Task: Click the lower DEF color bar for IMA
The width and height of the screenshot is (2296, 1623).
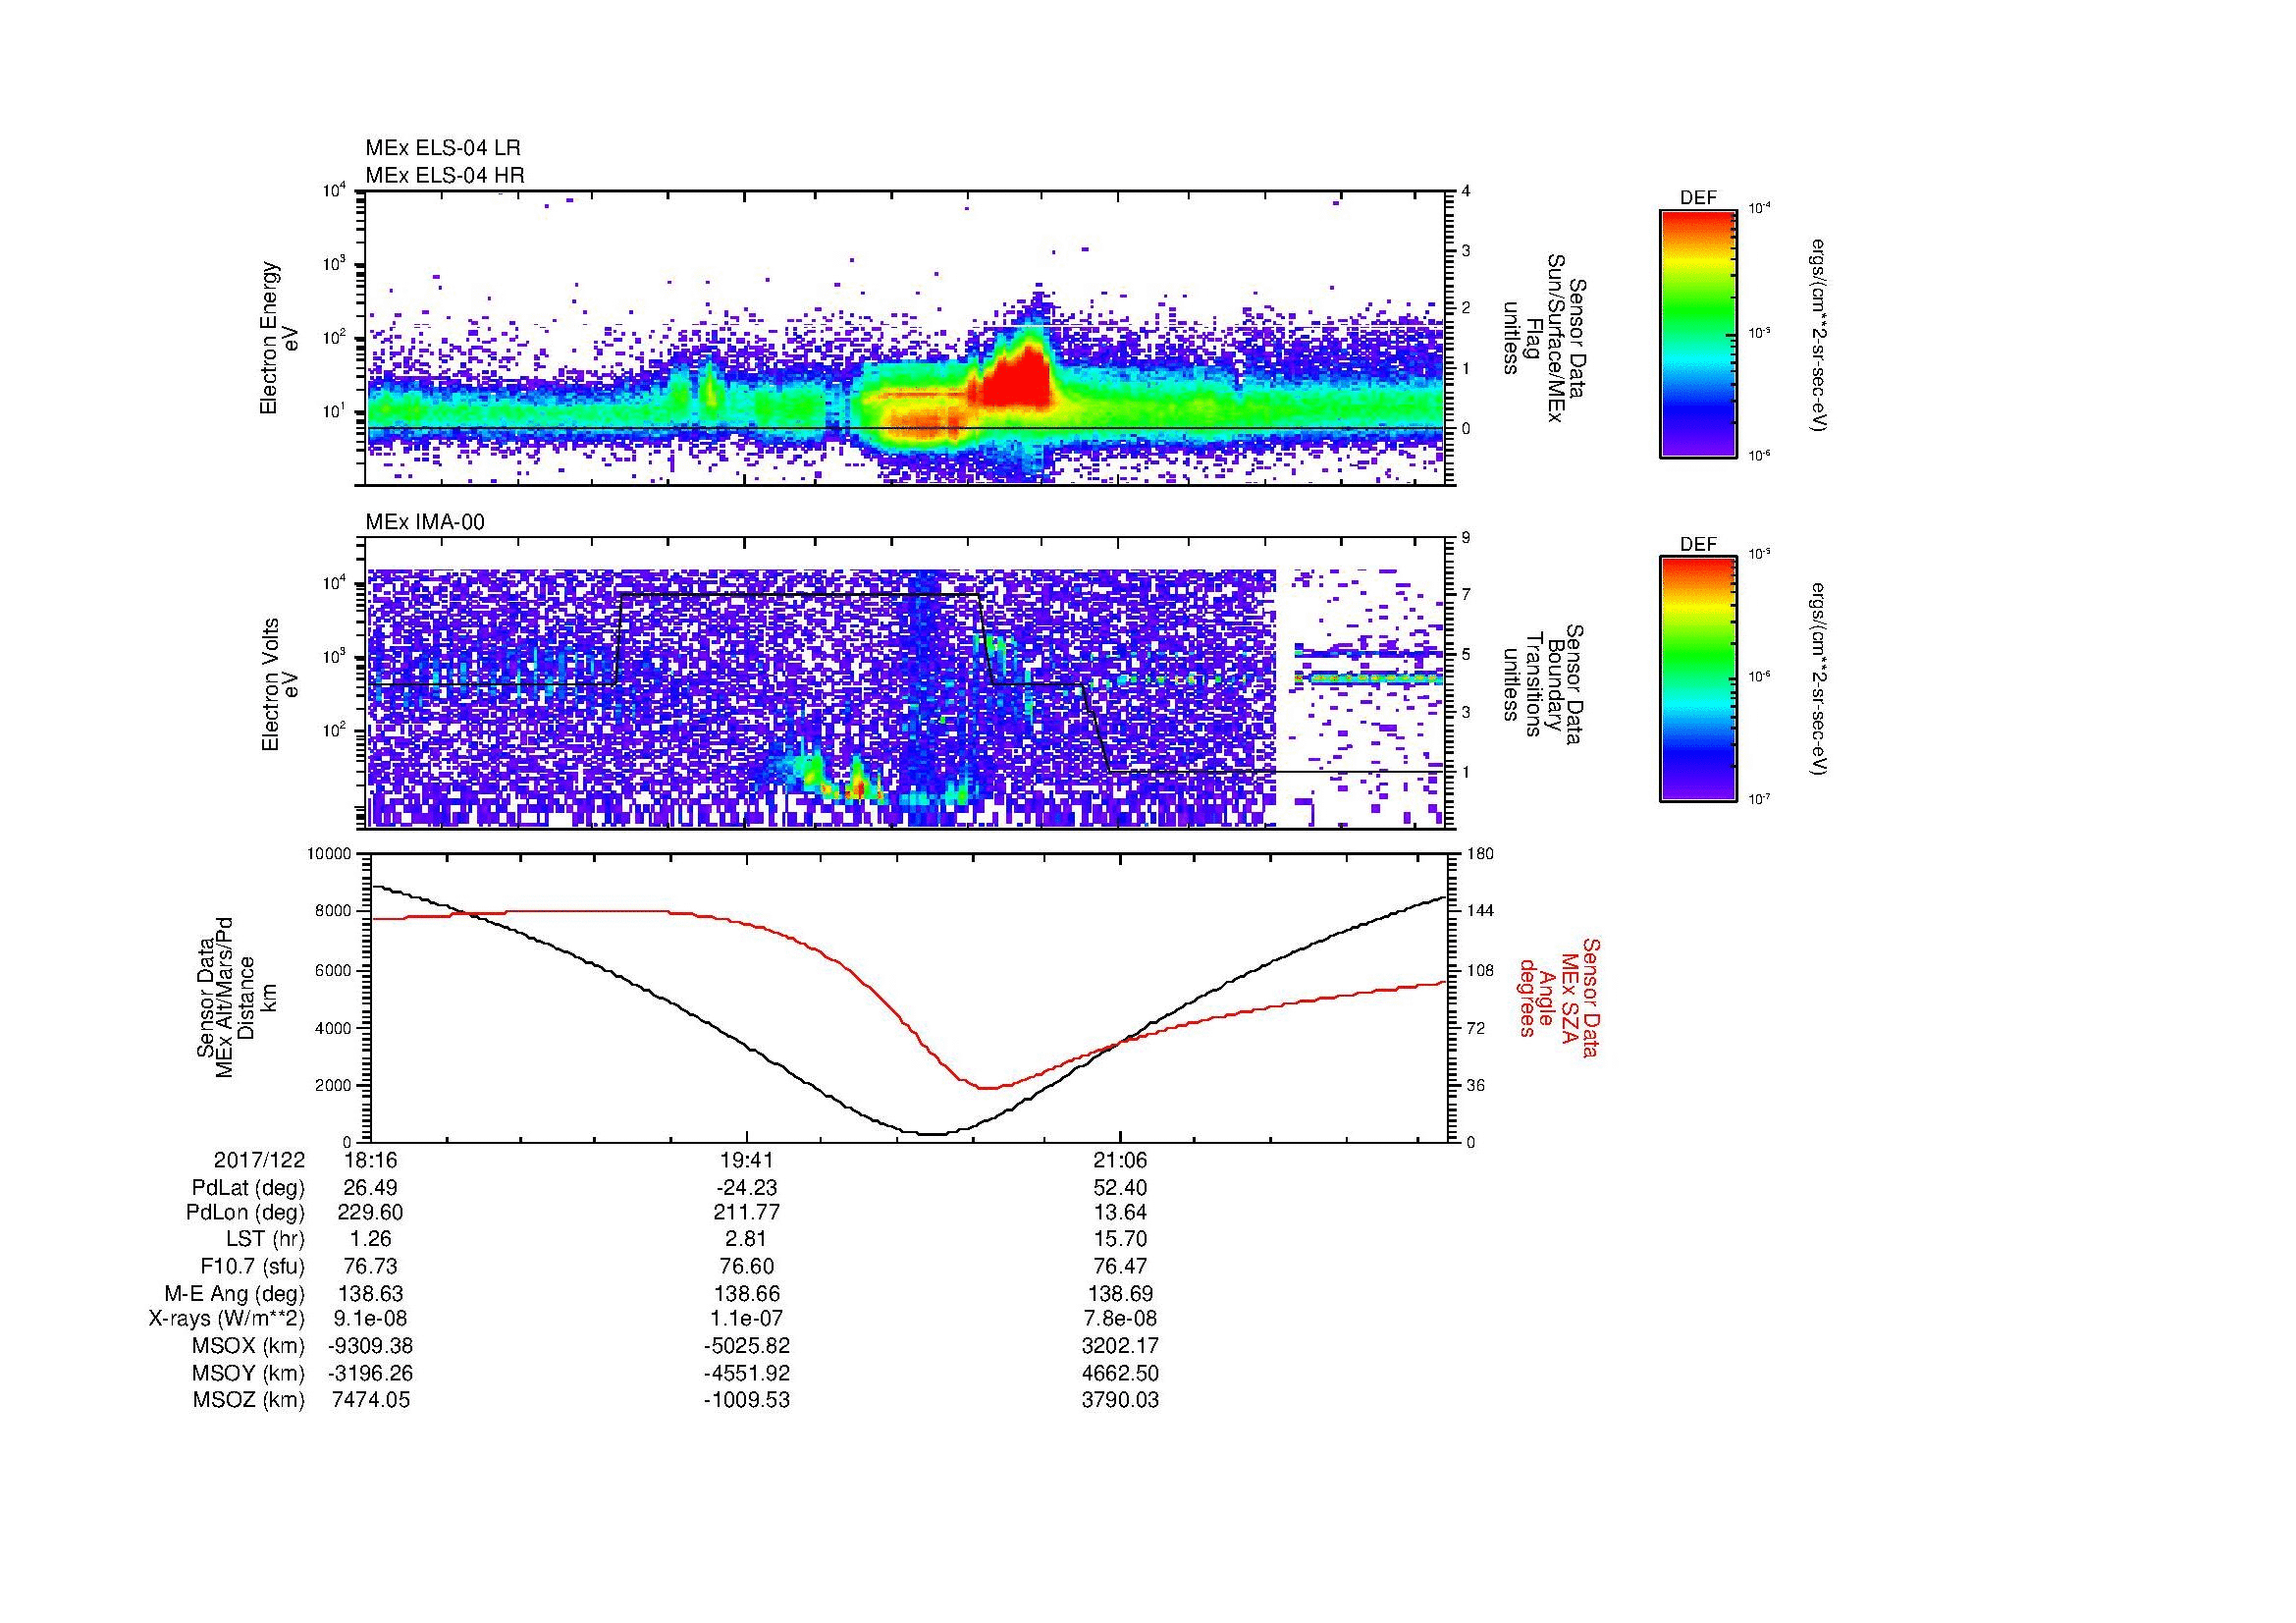Action: (x=1697, y=680)
